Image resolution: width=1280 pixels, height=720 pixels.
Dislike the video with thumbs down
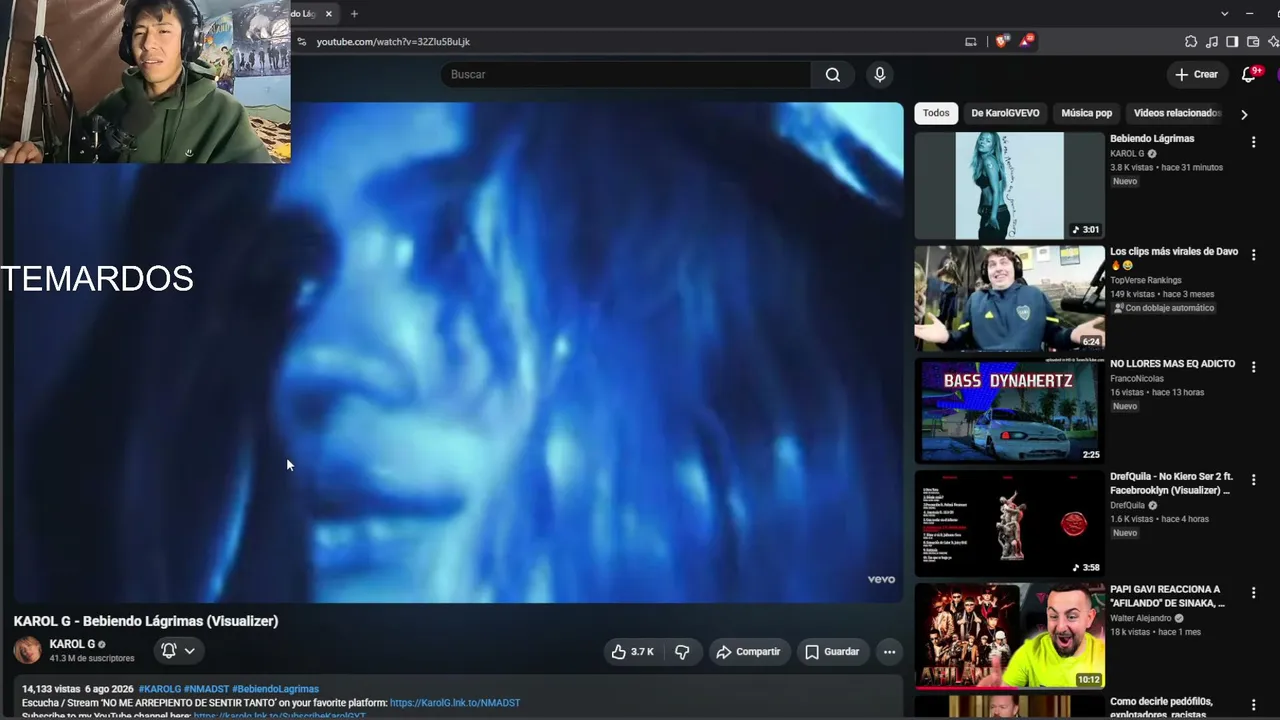point(682,652)
